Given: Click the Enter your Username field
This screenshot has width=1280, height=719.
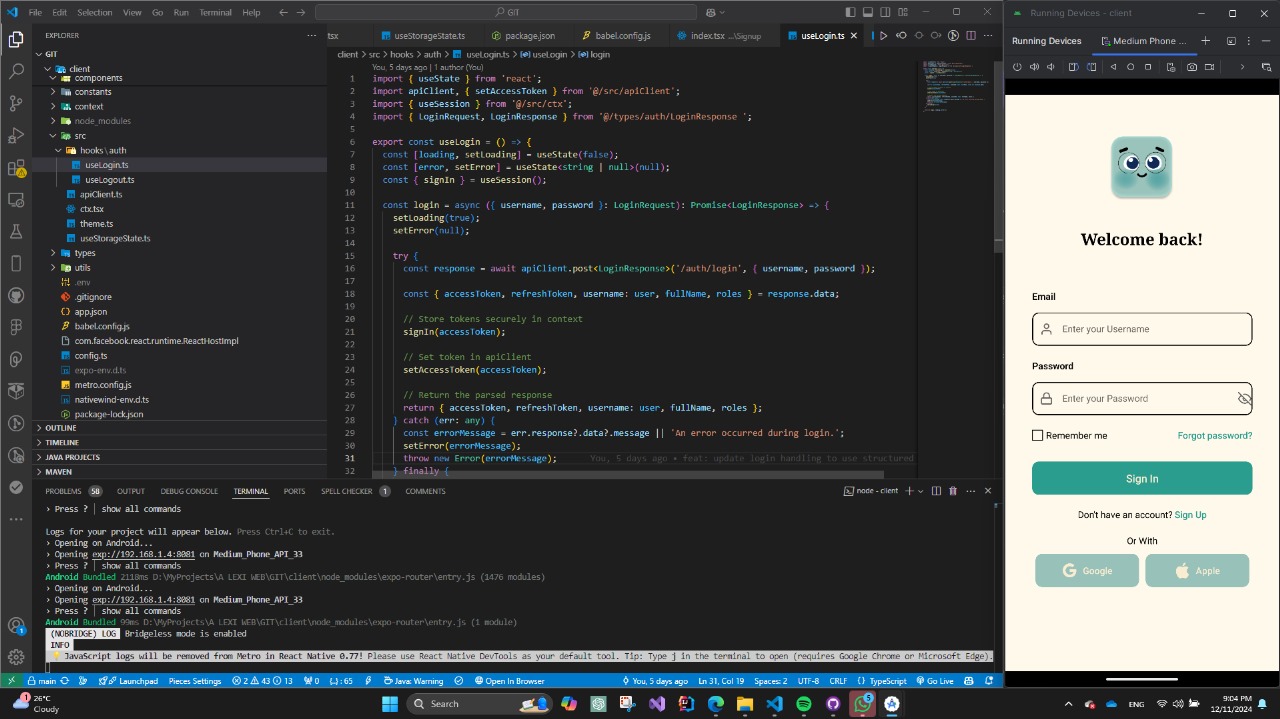Looking at the screenshot, I should coord(1142,329).
